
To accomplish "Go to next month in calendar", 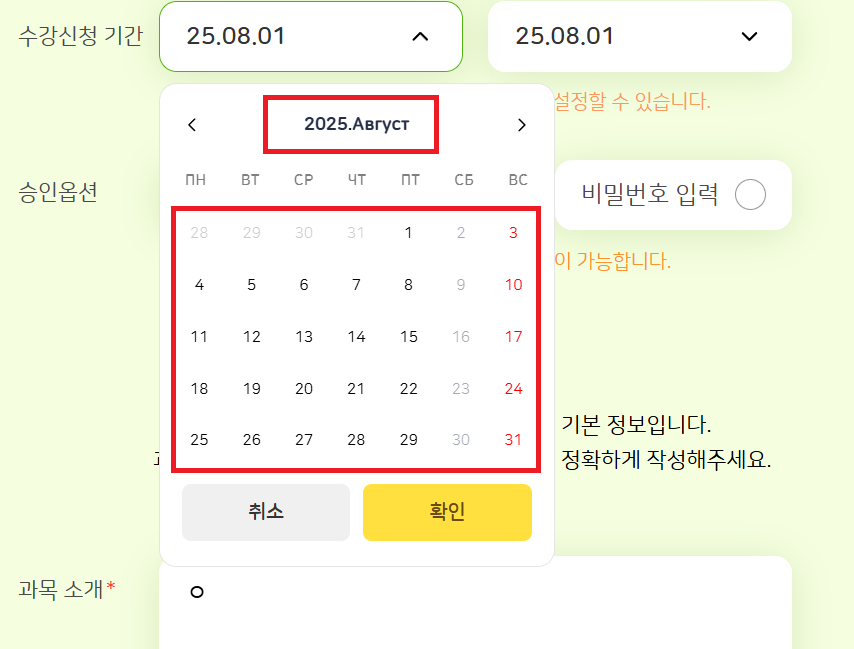I will [521, 125].
